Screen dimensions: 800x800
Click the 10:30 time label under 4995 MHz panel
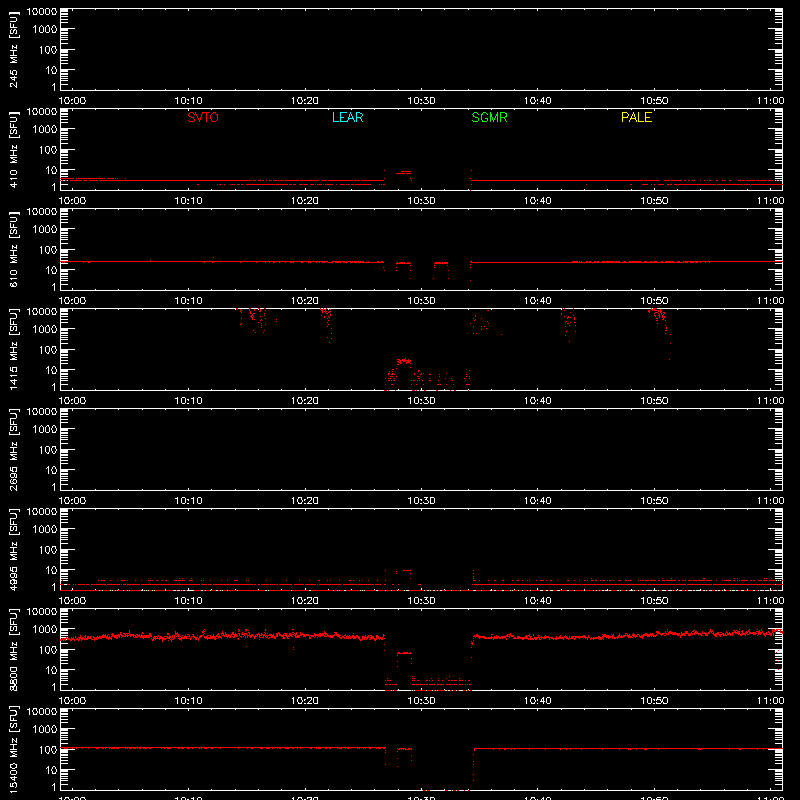[x=421, y=601]
